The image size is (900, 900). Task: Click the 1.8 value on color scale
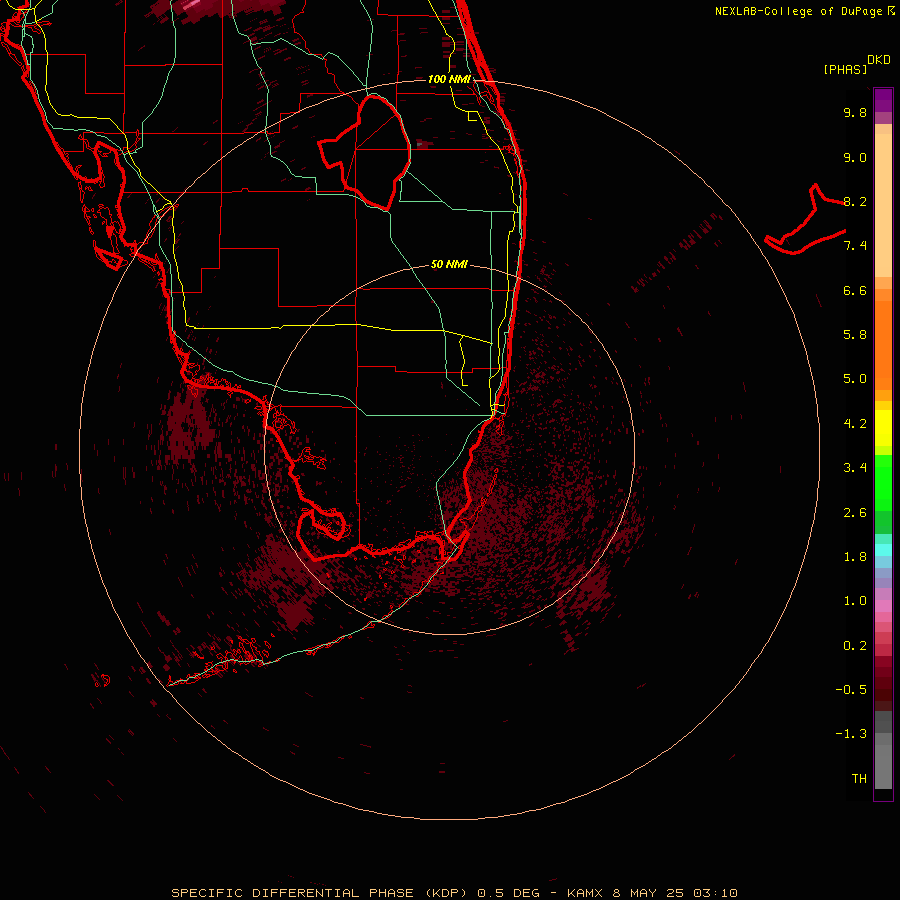(x=855, y=557)
